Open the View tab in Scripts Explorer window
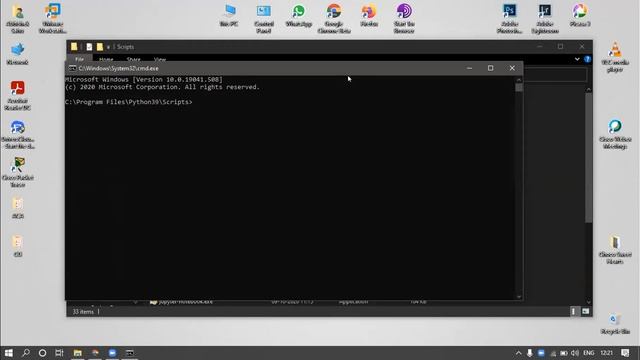Image resolution: width=640 pixels, height=360 pixels. [160, 60]
